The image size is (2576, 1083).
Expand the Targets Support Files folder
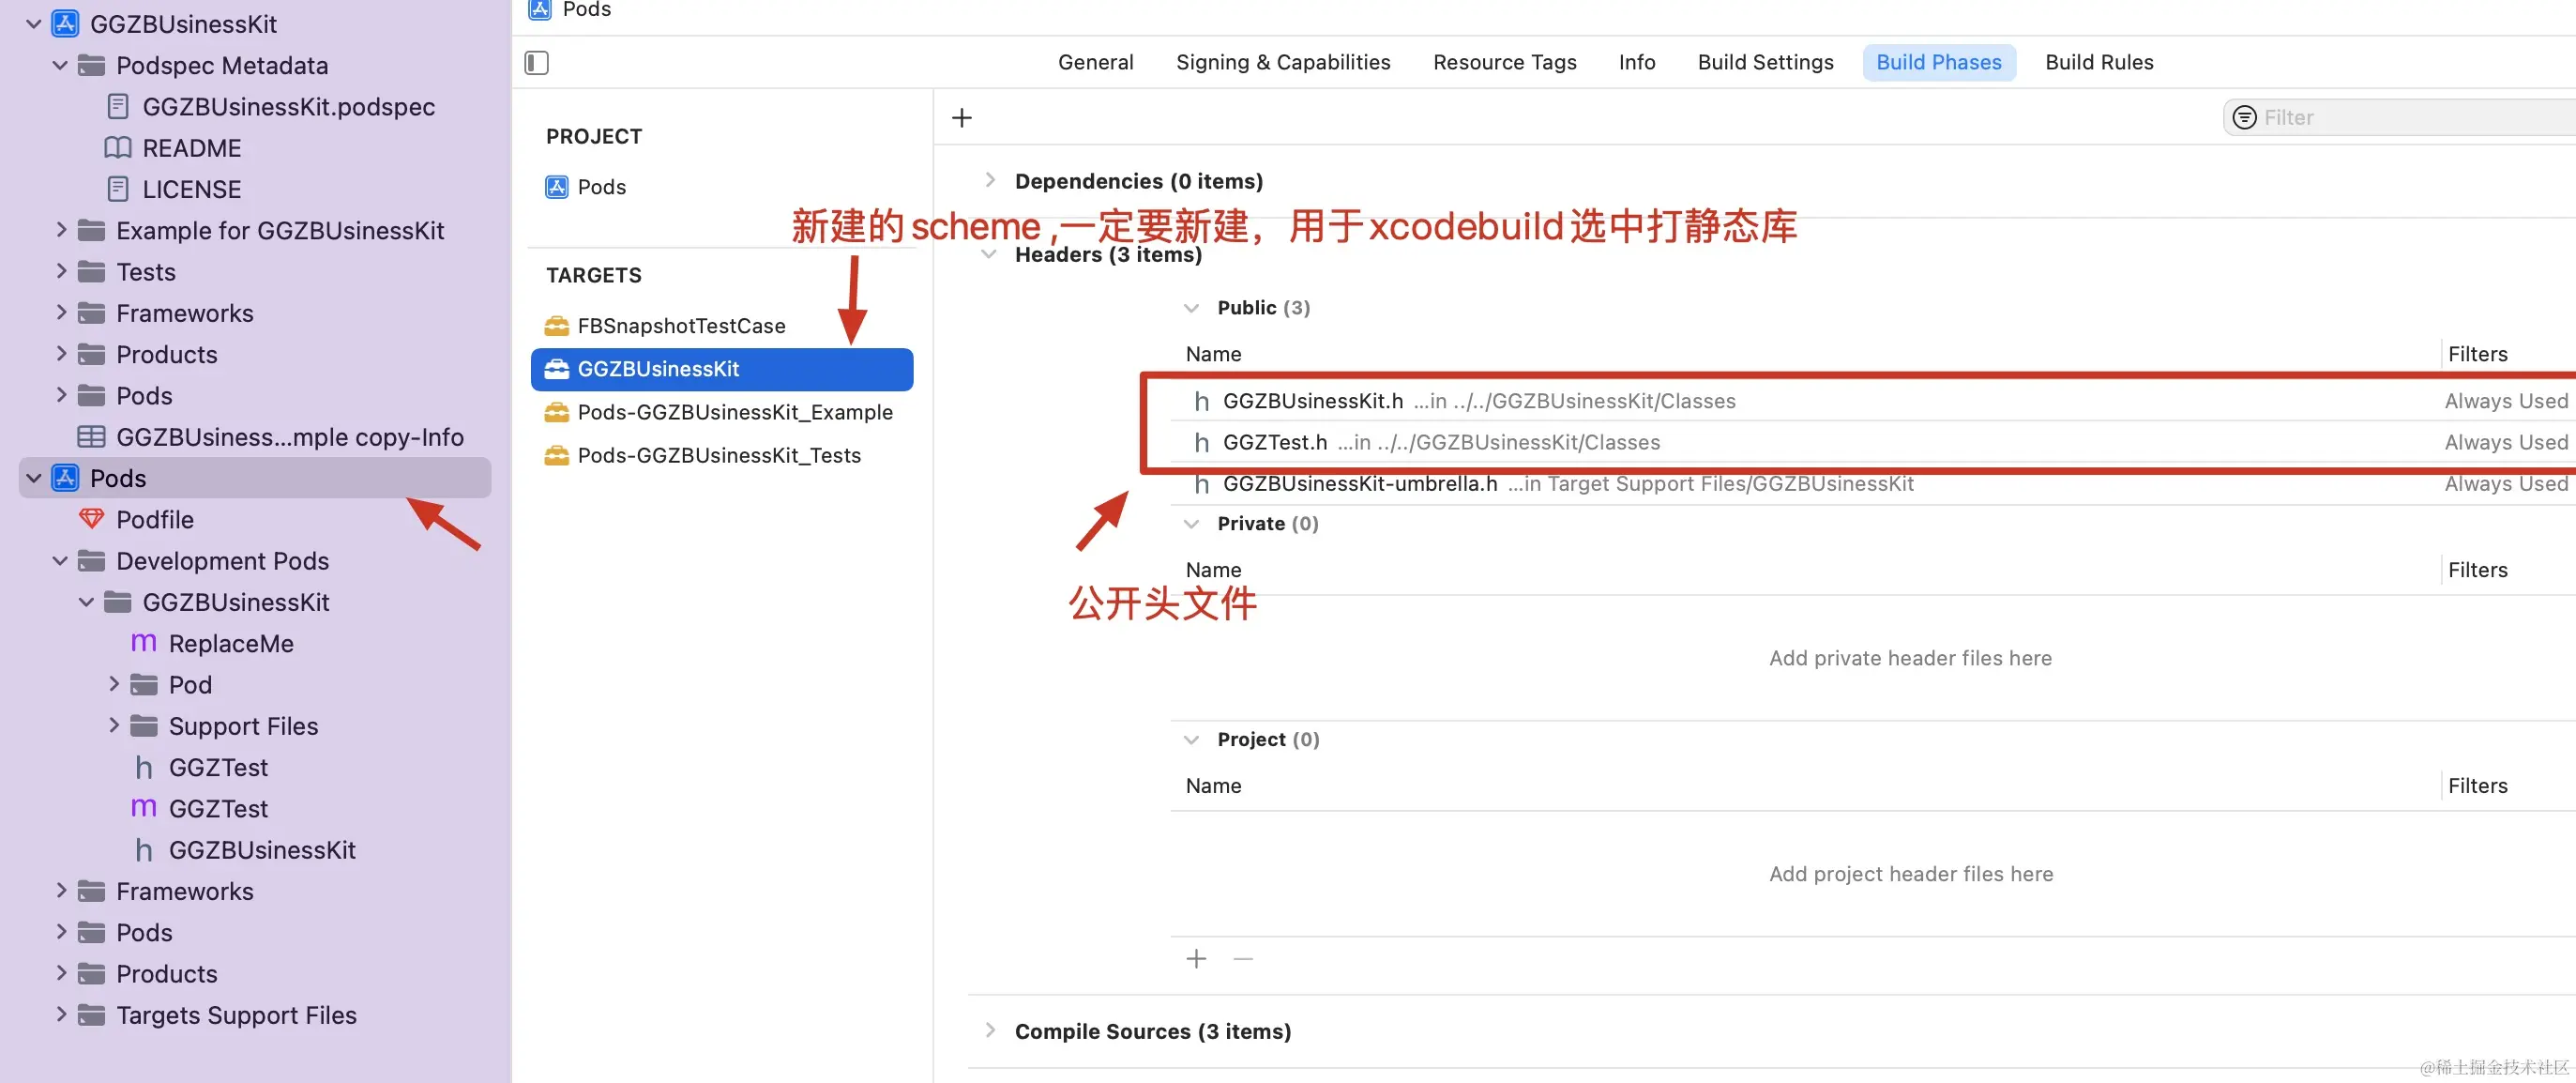point(60,1014)
